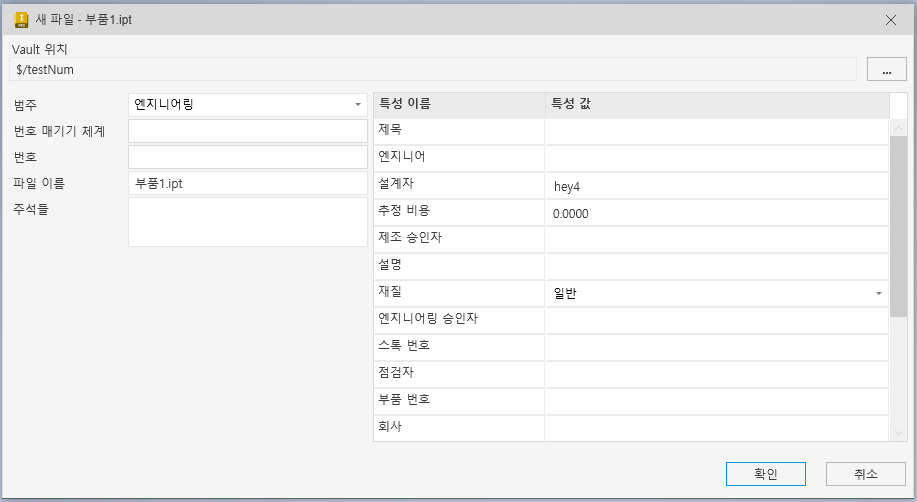Focus the 번호 number field
The image size is (917, 502).
[248, 157]
